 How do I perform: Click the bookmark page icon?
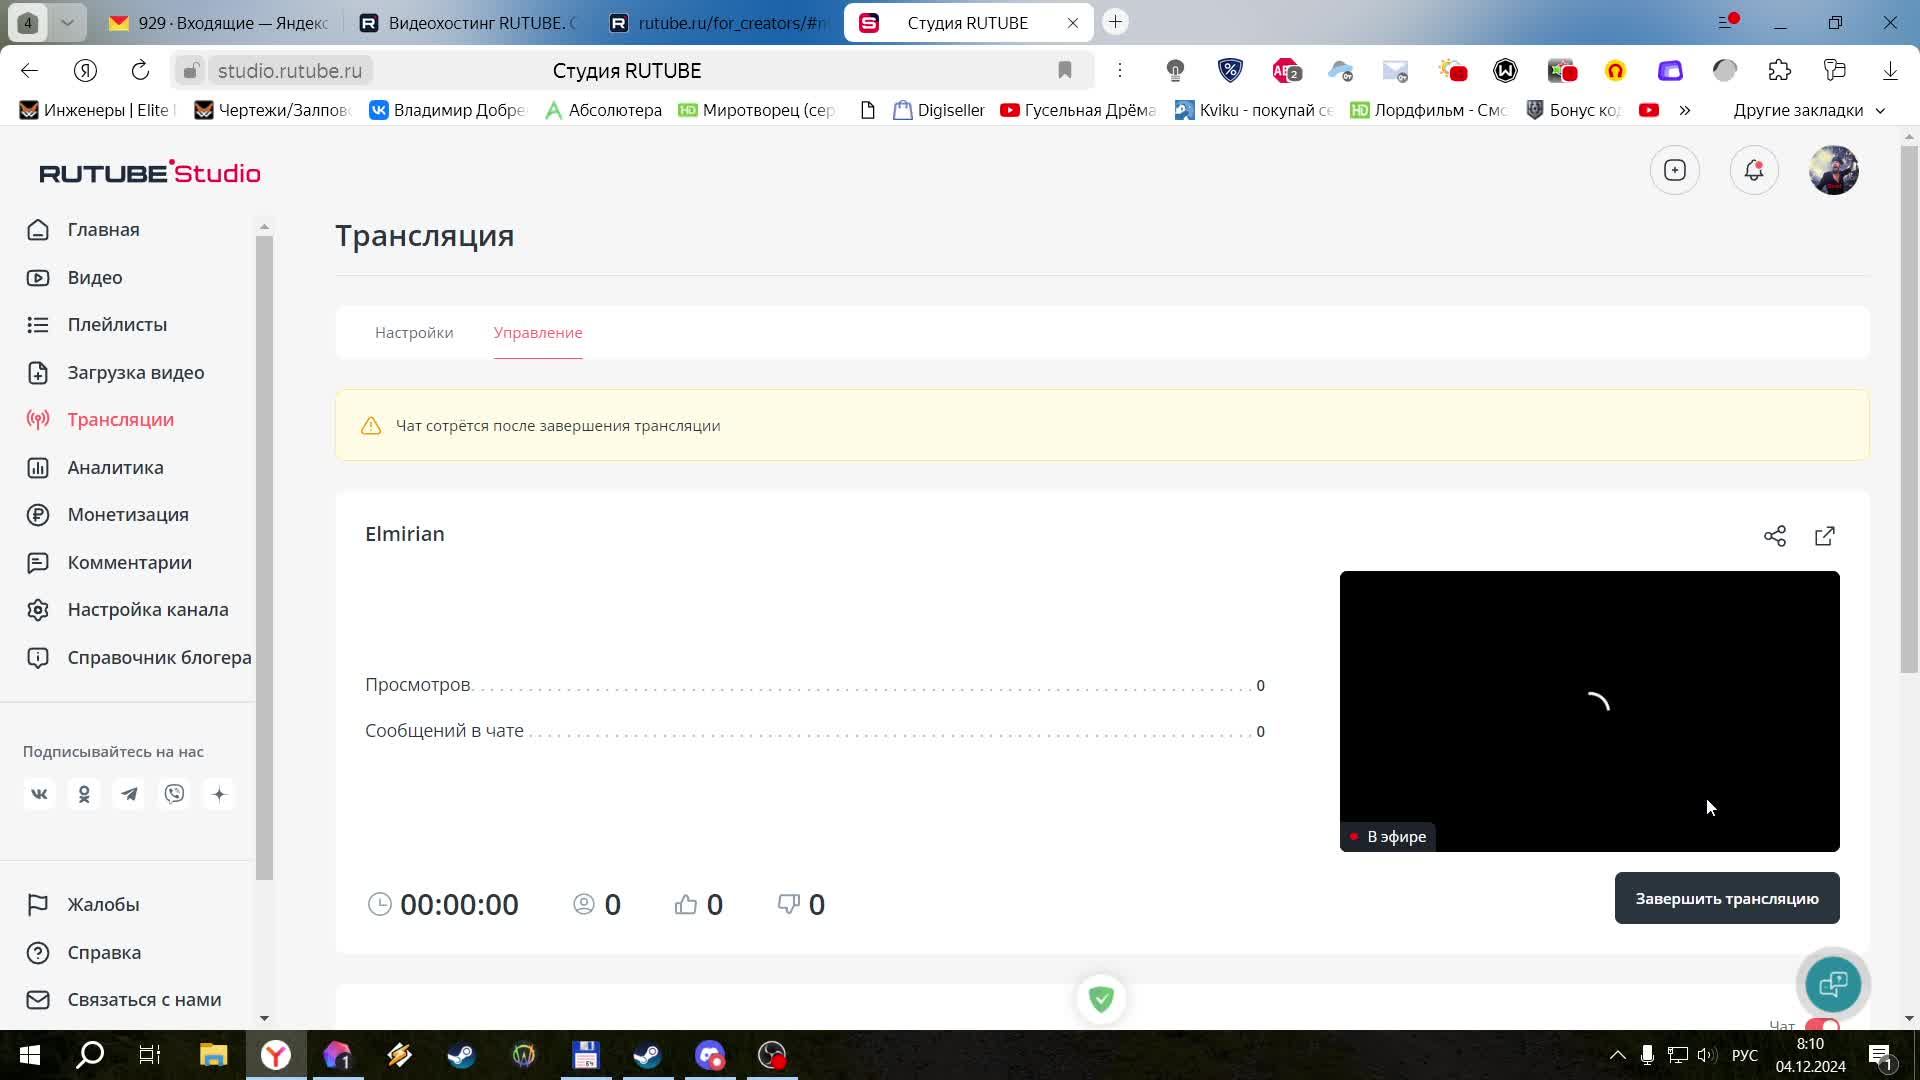click(x=1065, y=70)
